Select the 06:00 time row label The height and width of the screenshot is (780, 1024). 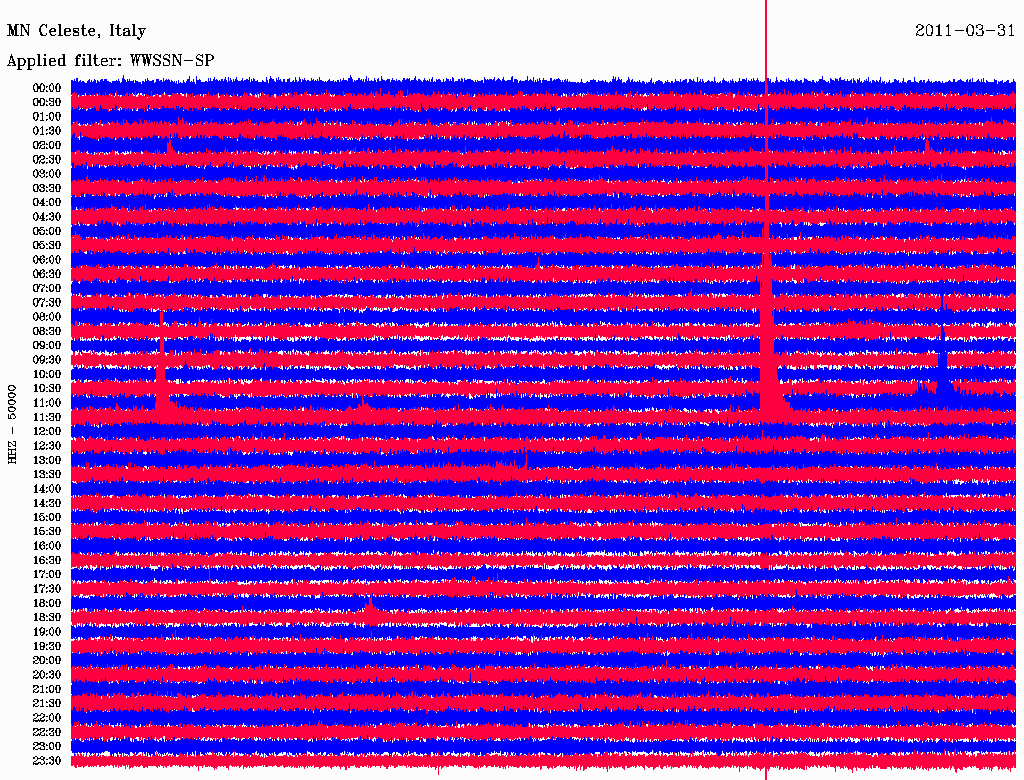coord(47,259)
